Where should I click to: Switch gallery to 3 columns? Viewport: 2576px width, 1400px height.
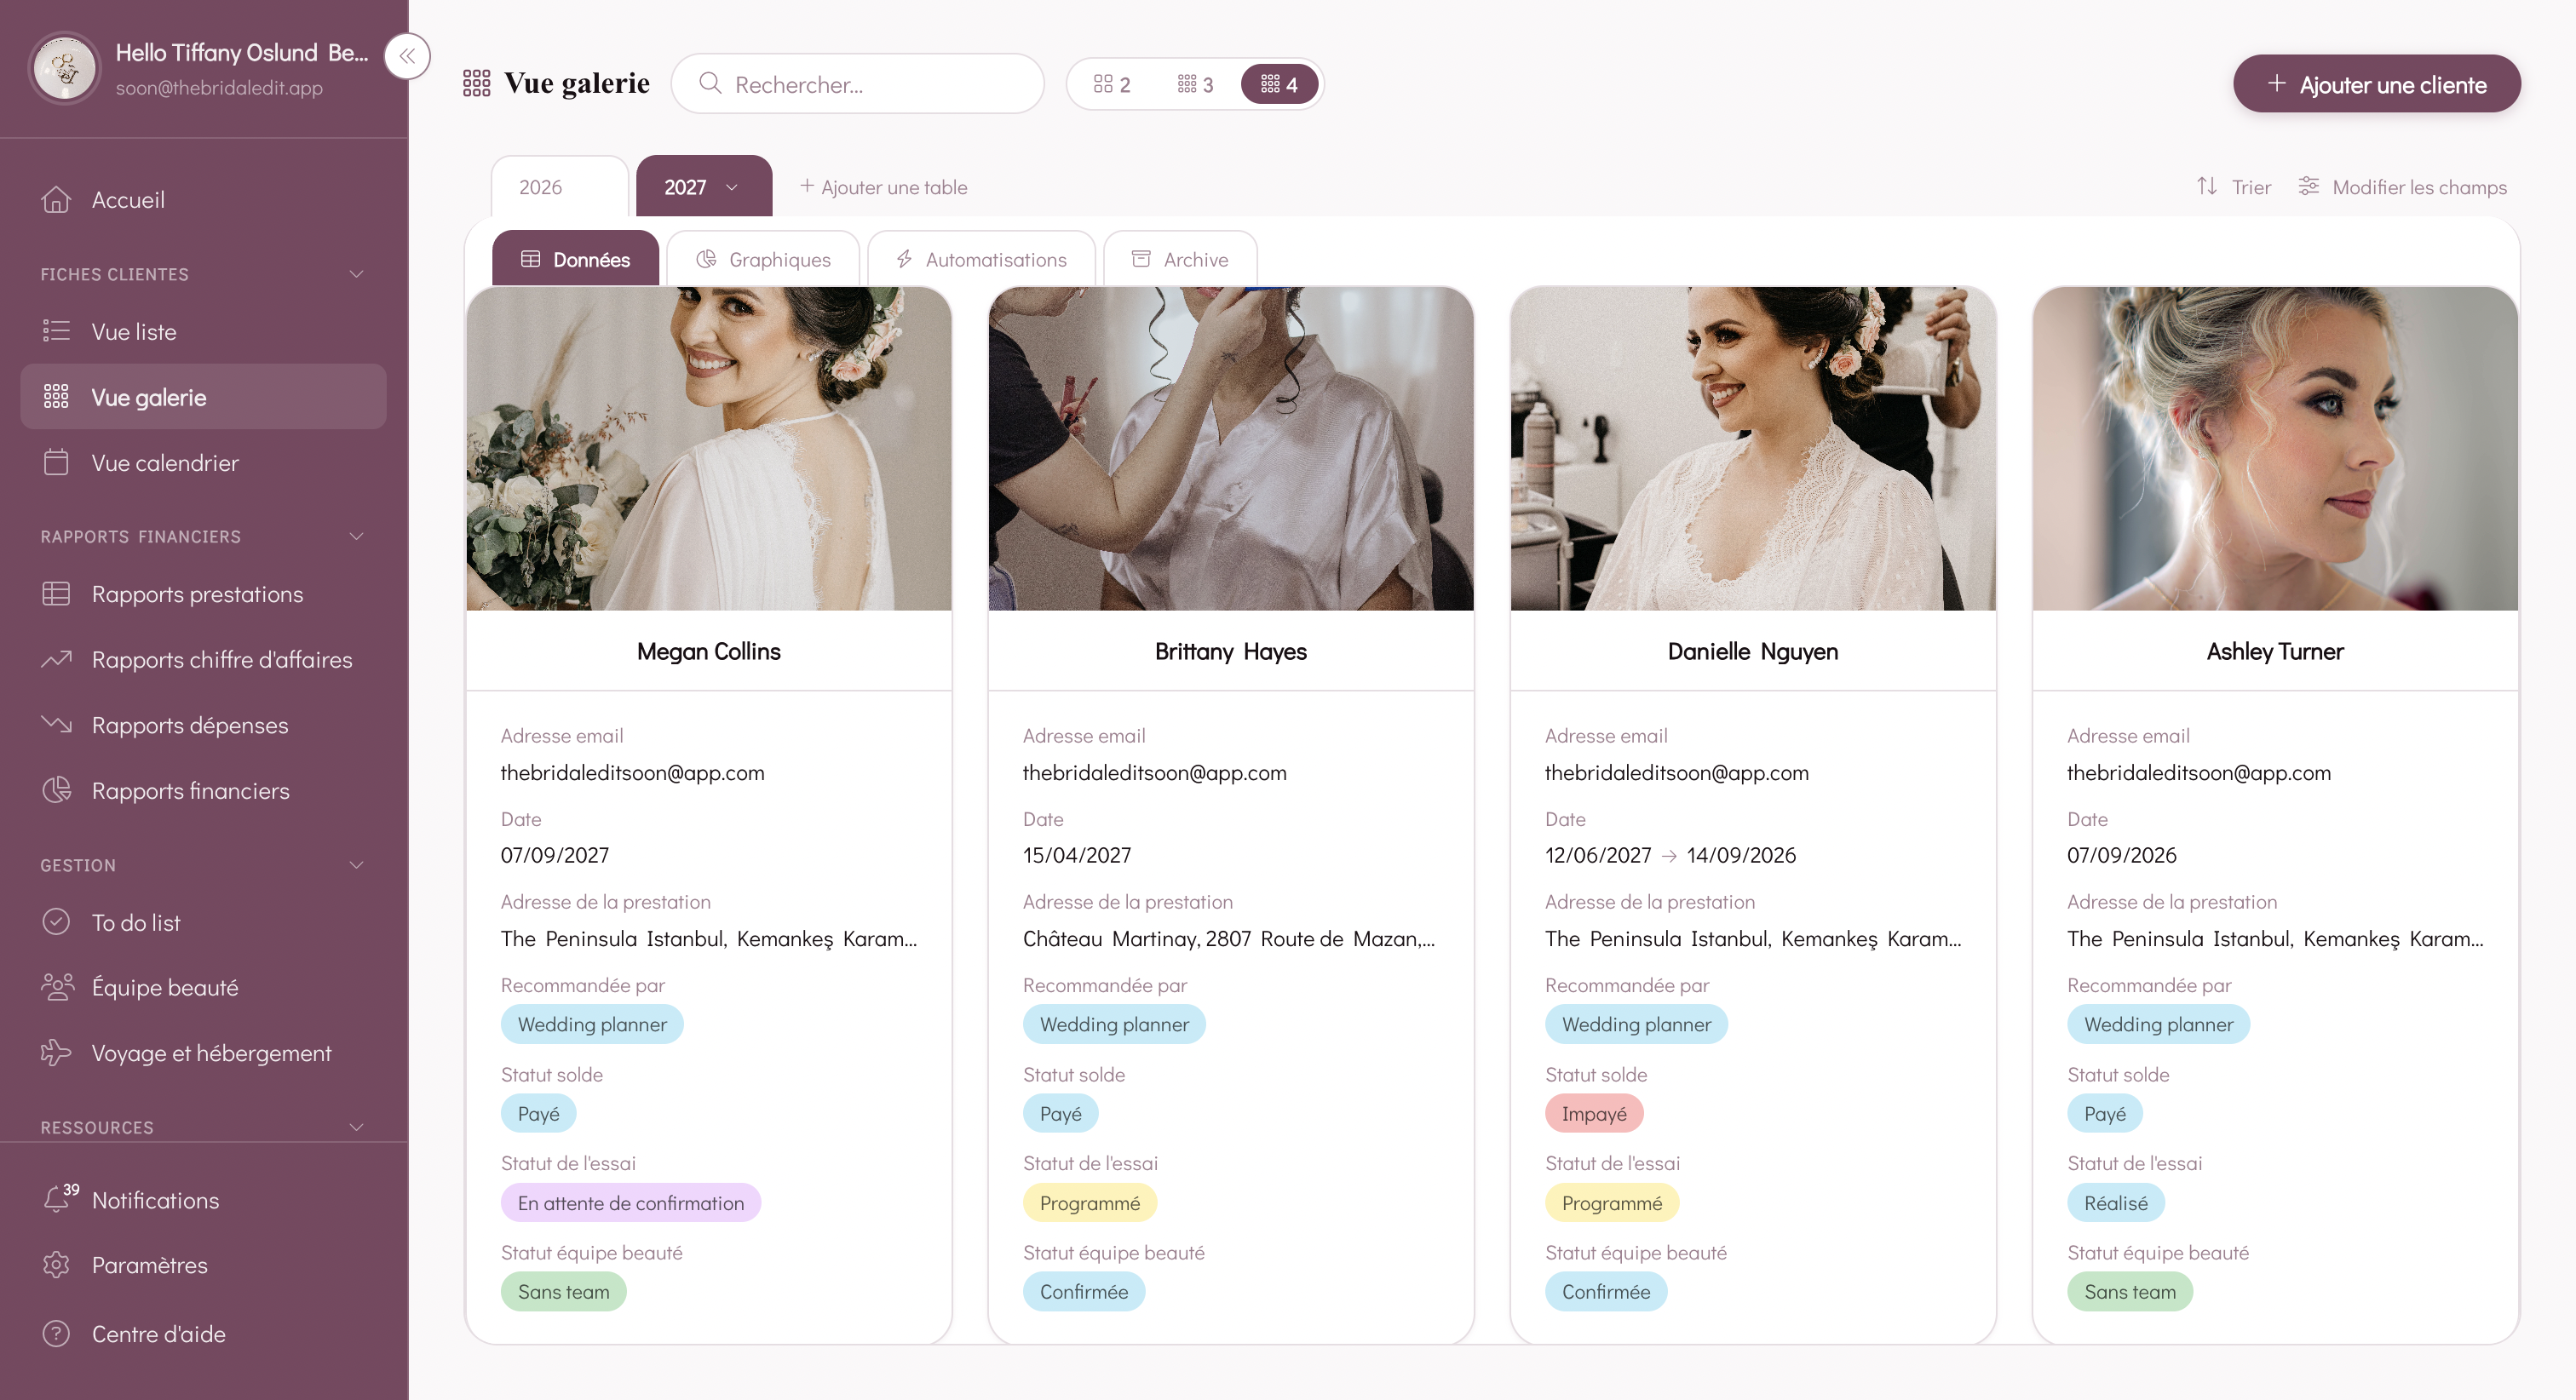tap(1195, 84)
